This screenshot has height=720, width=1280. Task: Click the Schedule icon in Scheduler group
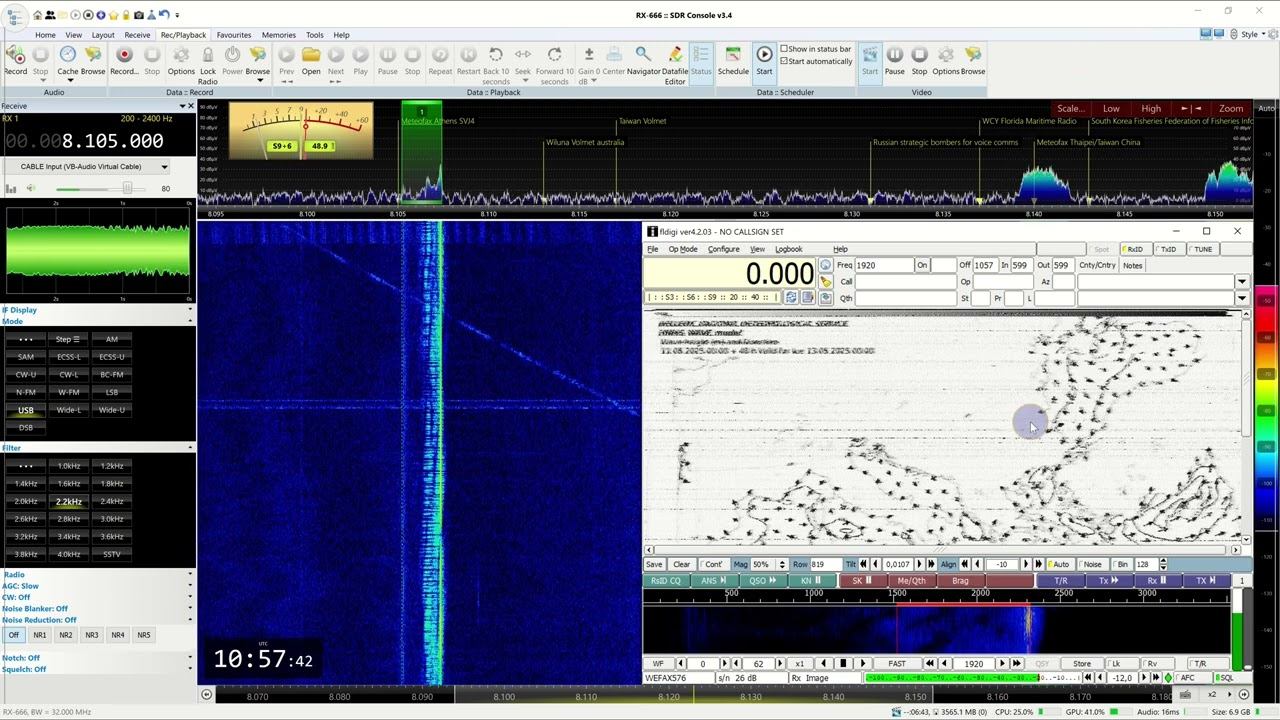point(732,56)
